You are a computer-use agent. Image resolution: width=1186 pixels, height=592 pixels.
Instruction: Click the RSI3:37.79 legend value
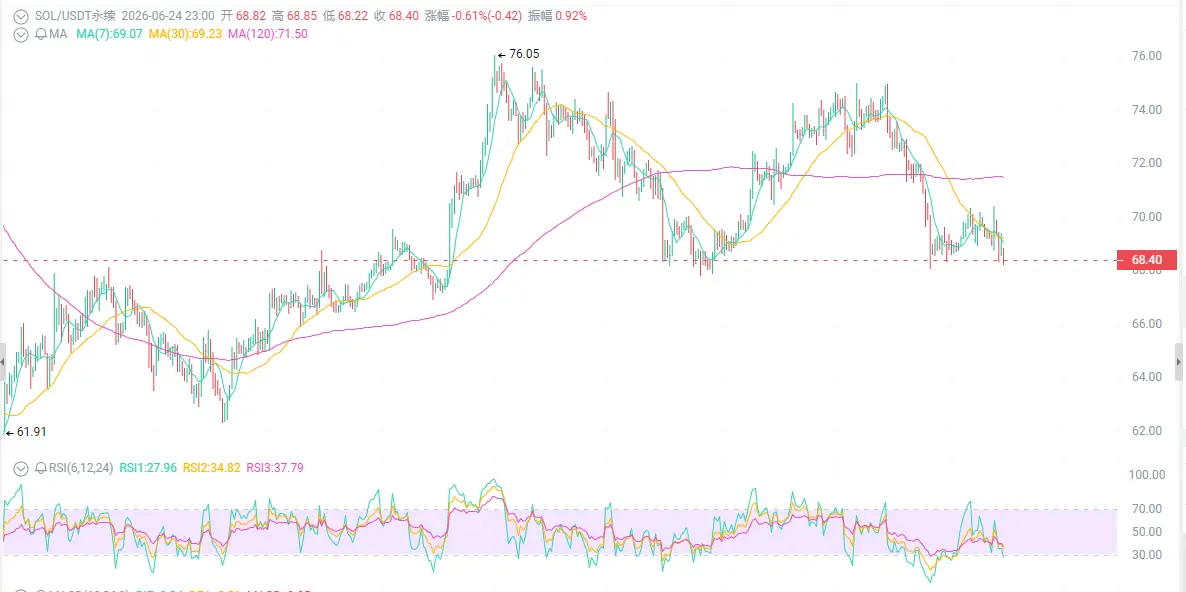[x=275, y=468]
